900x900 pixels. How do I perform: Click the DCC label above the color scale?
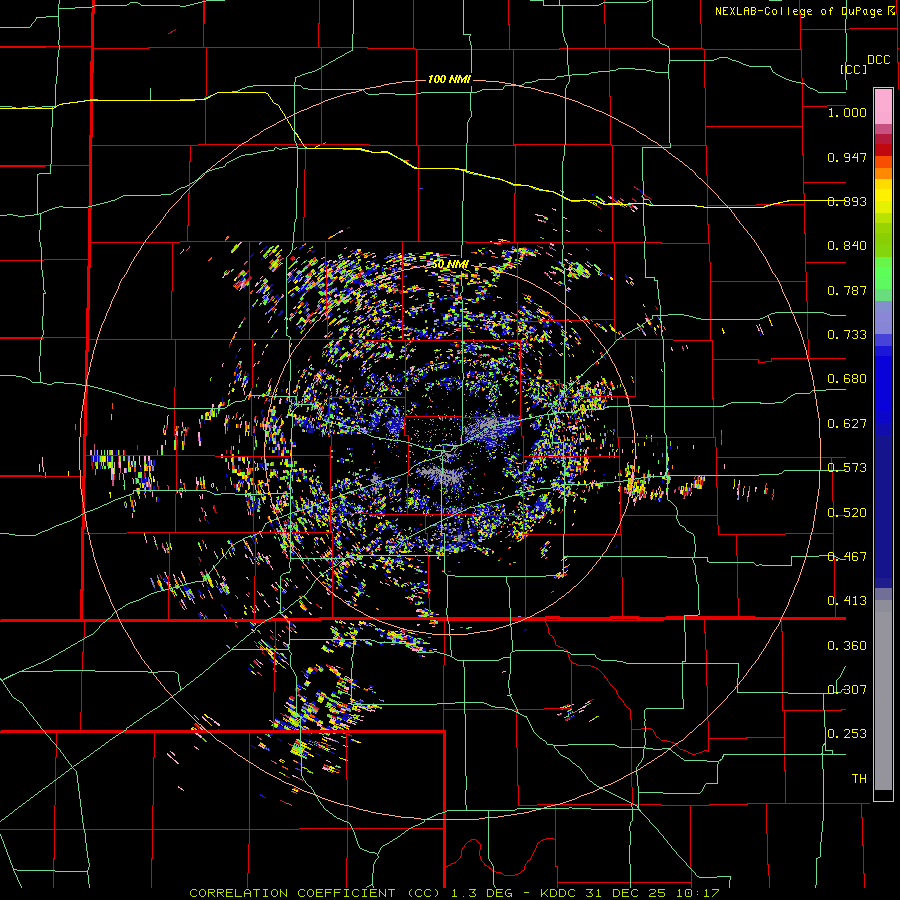coord(879,60)
